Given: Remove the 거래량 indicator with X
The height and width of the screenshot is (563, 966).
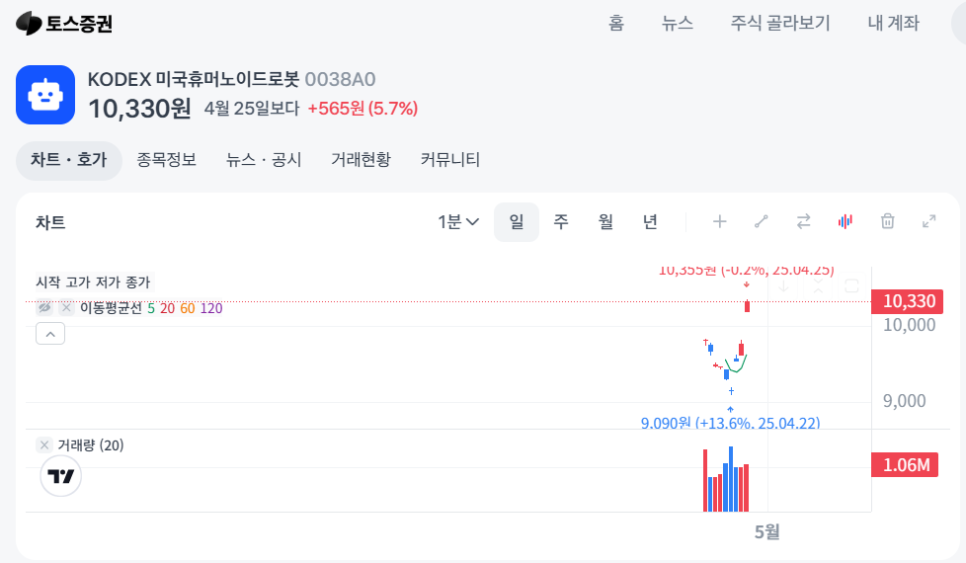Looking at the screenshot, I should click(44, 445).
